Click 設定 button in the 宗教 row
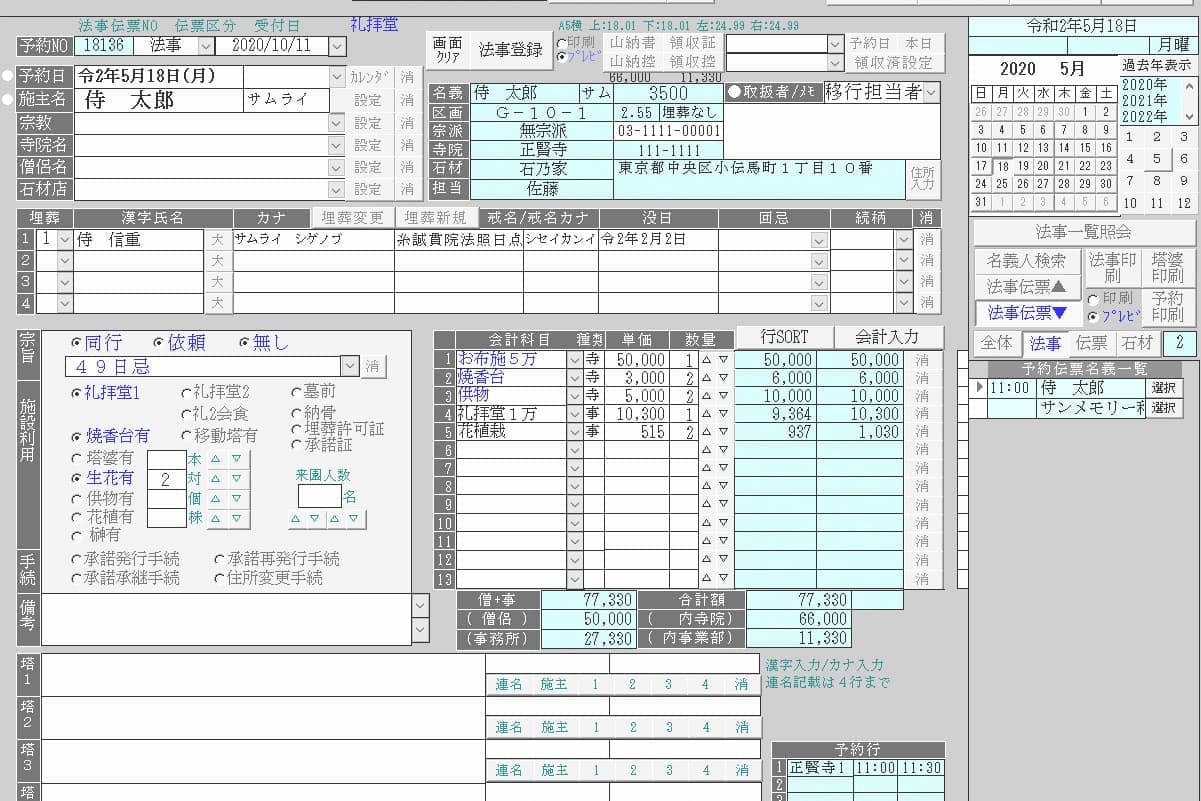 [368, 123]
